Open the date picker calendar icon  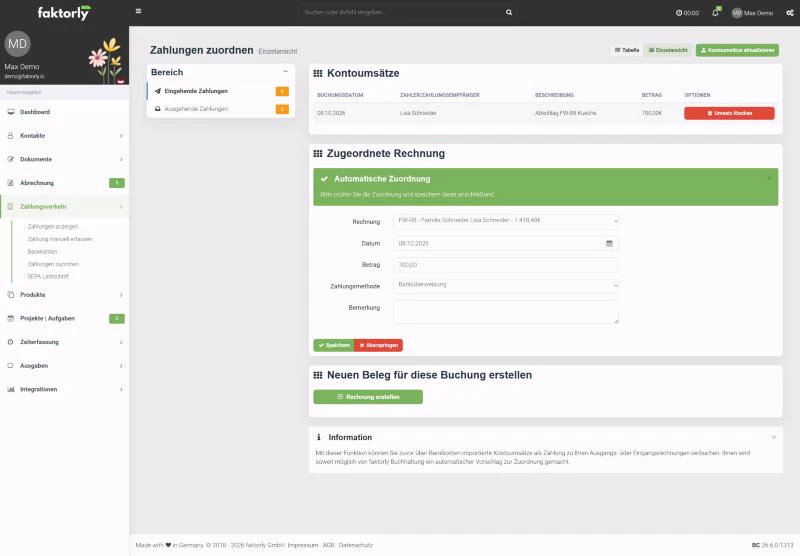tap(609, 243)
